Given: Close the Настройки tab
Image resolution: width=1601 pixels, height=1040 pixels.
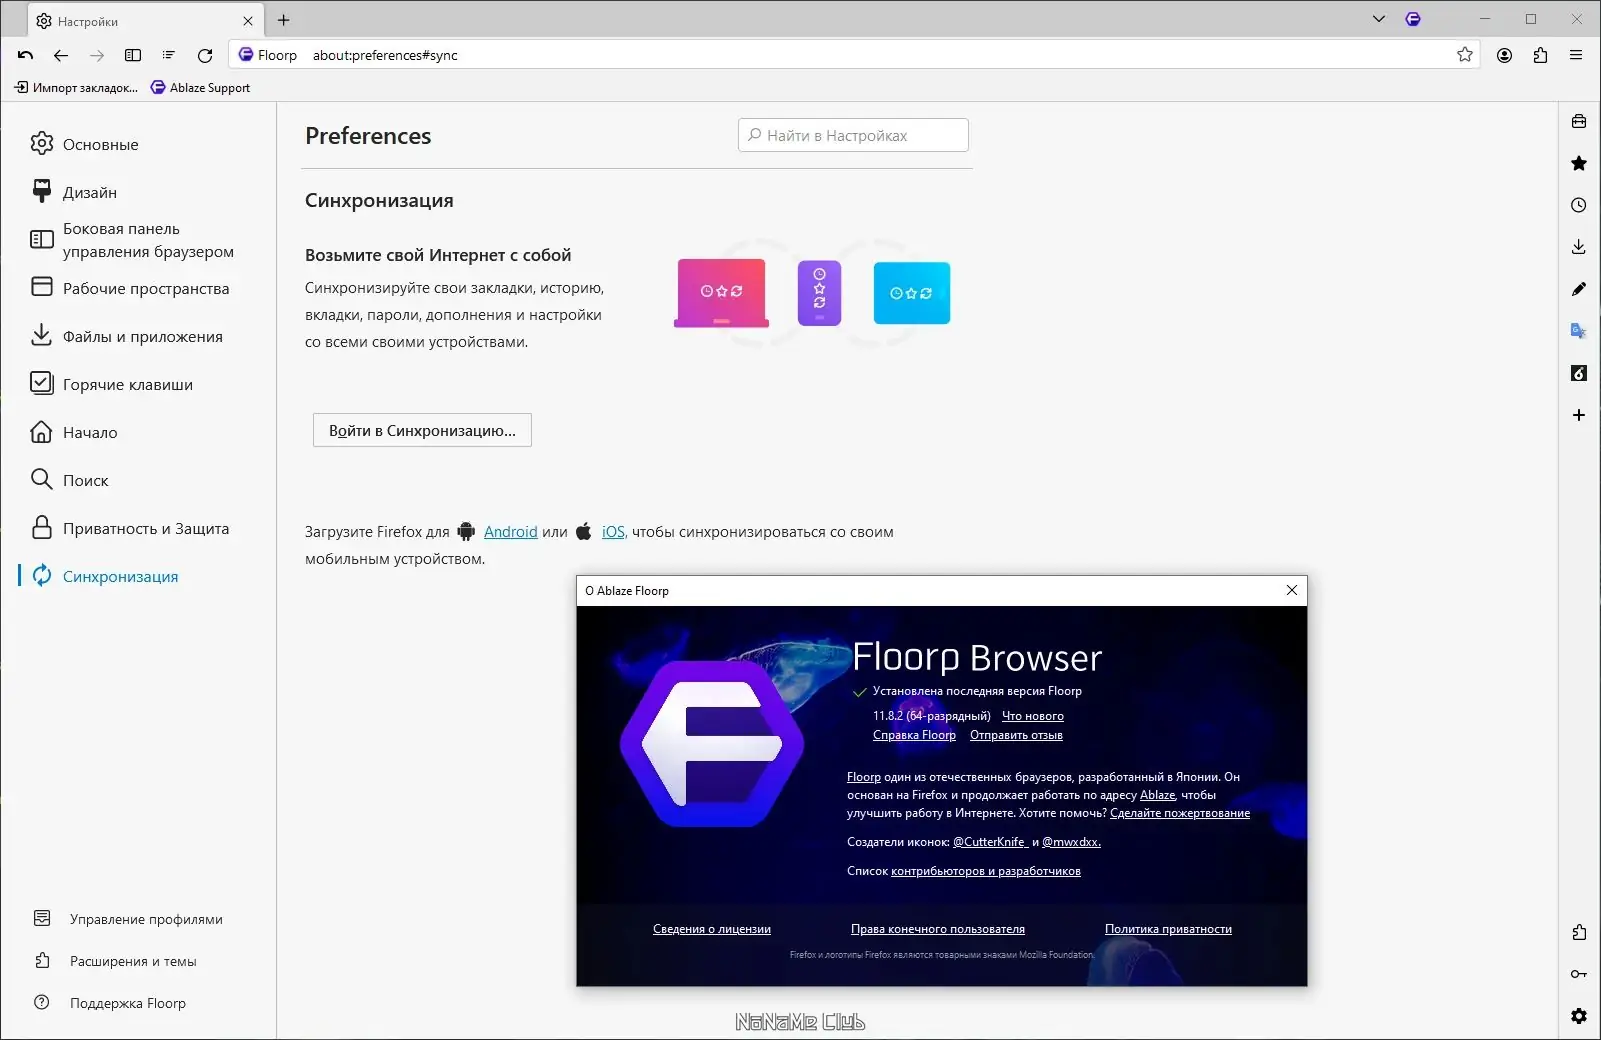Looking at the screenshot, I should tap(248, 21).
